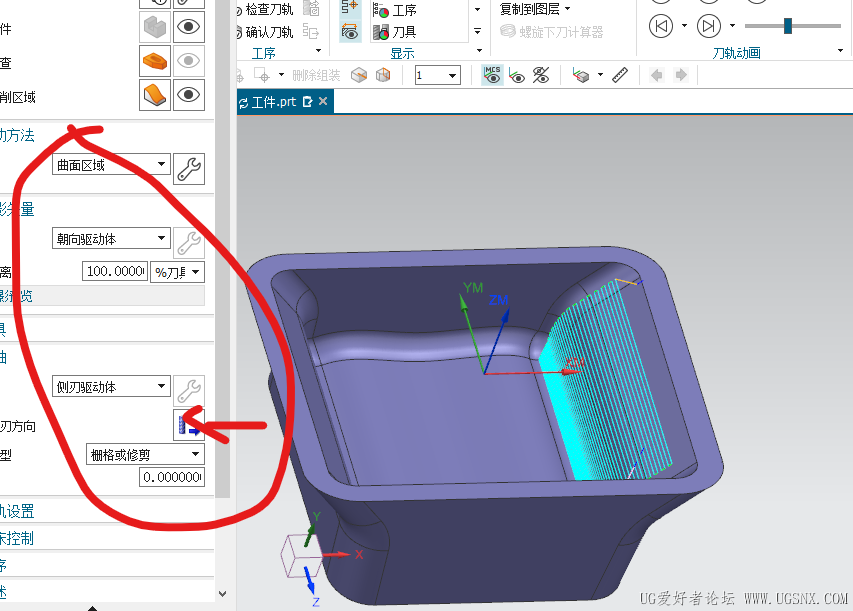Click 确认刀轨 verify tool path button
This screenshot has height=611, width=853.
click(267, 32)
